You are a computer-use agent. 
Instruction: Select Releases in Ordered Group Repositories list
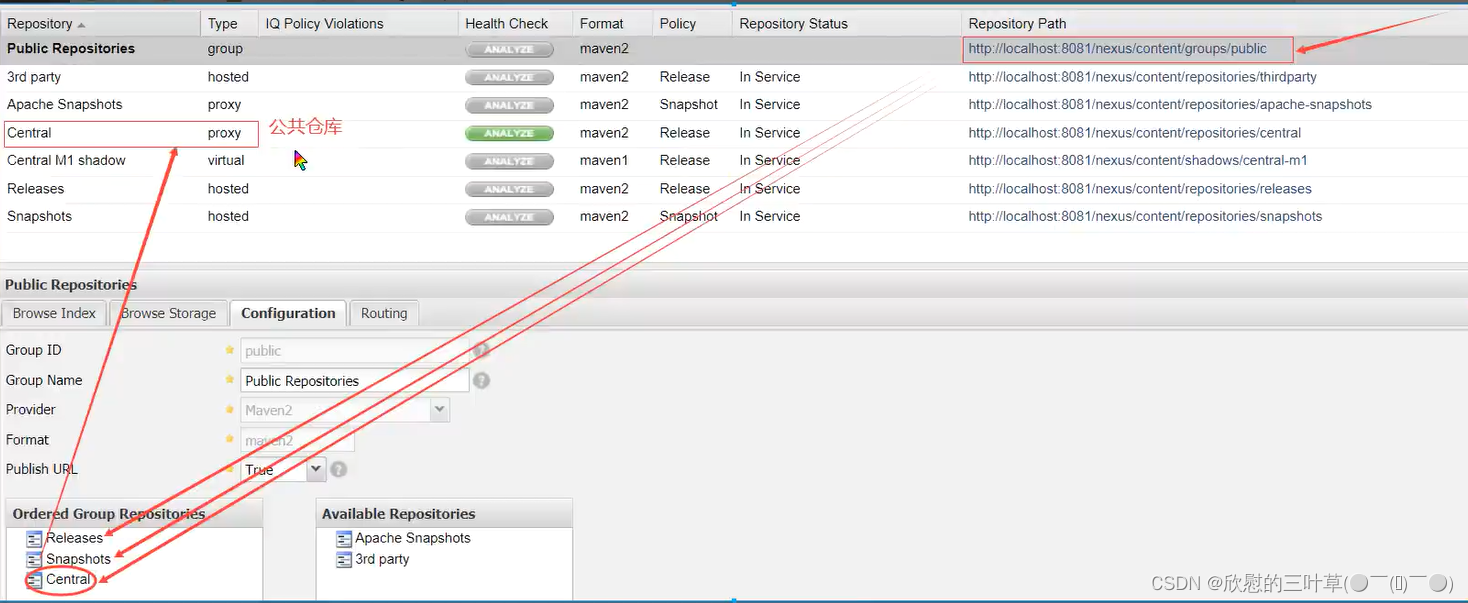pos(74,538)
